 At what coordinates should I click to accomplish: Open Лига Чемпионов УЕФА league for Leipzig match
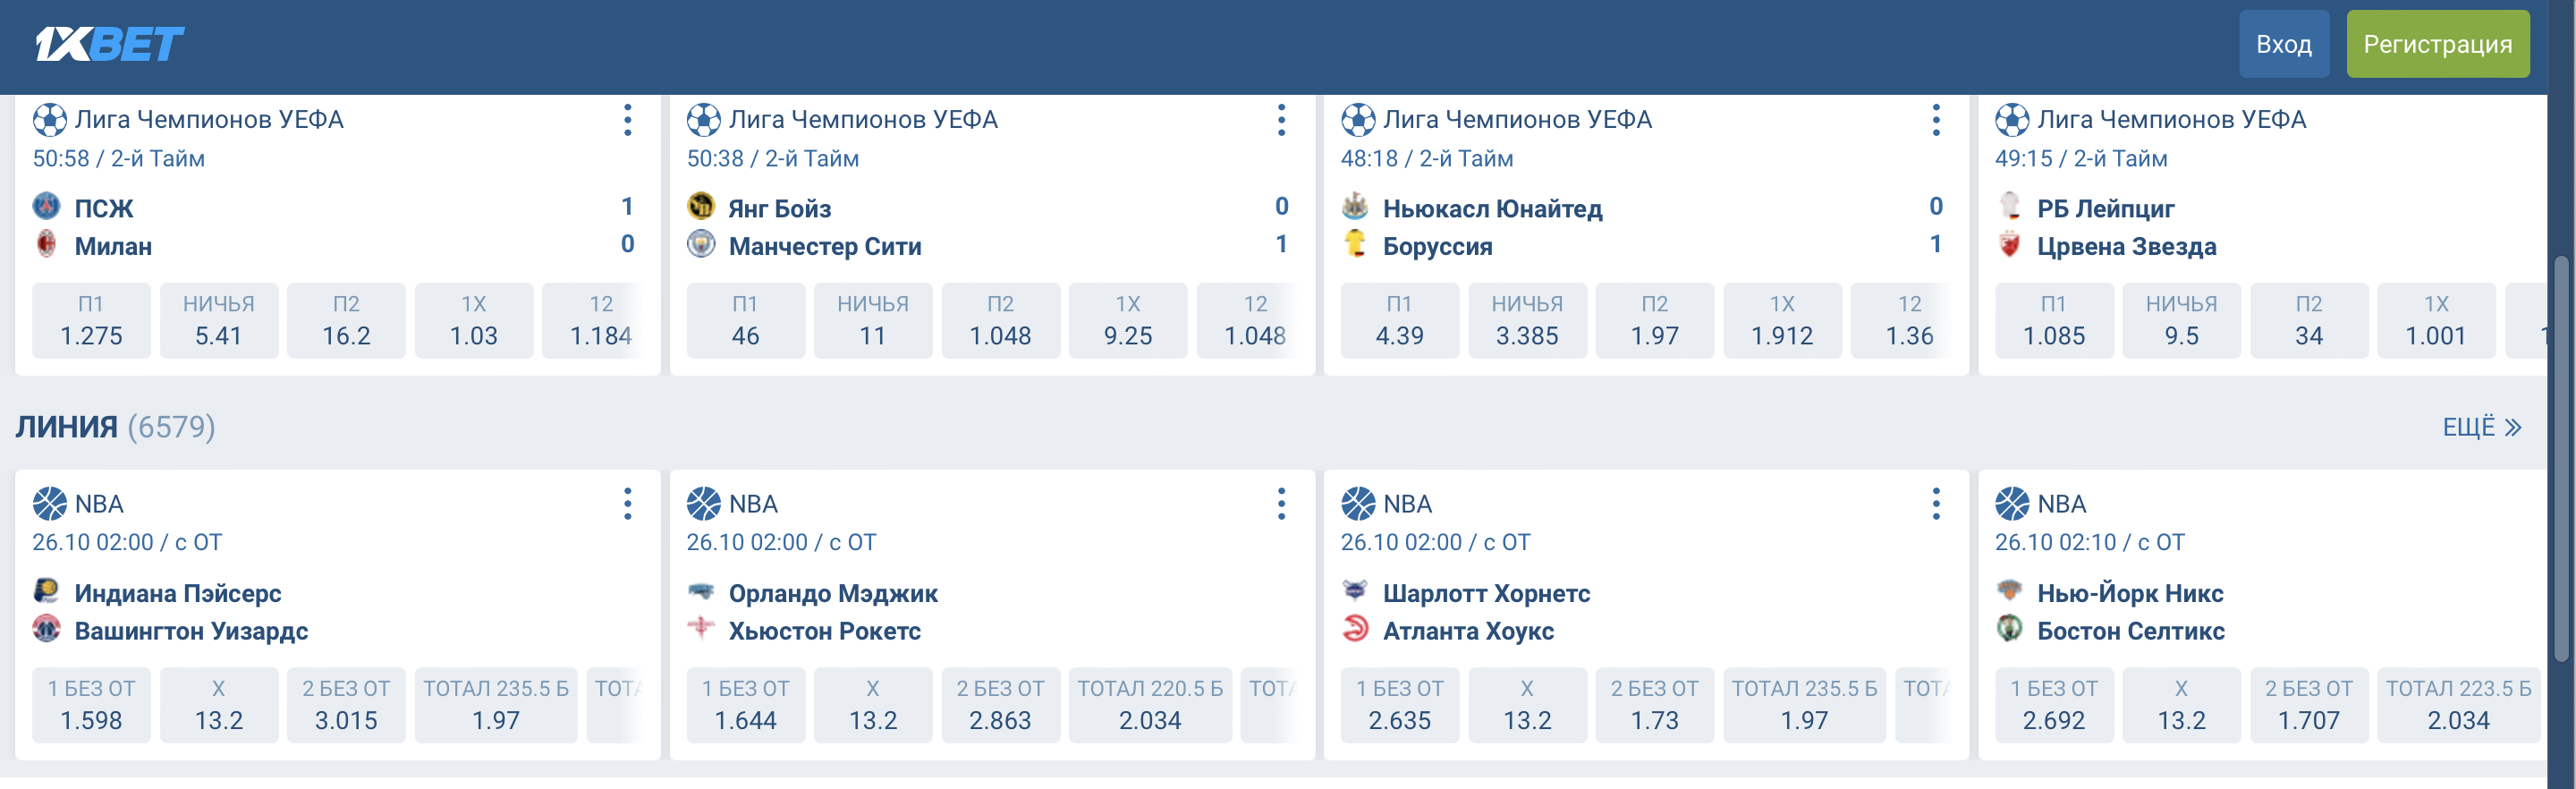coord(2171,120)
